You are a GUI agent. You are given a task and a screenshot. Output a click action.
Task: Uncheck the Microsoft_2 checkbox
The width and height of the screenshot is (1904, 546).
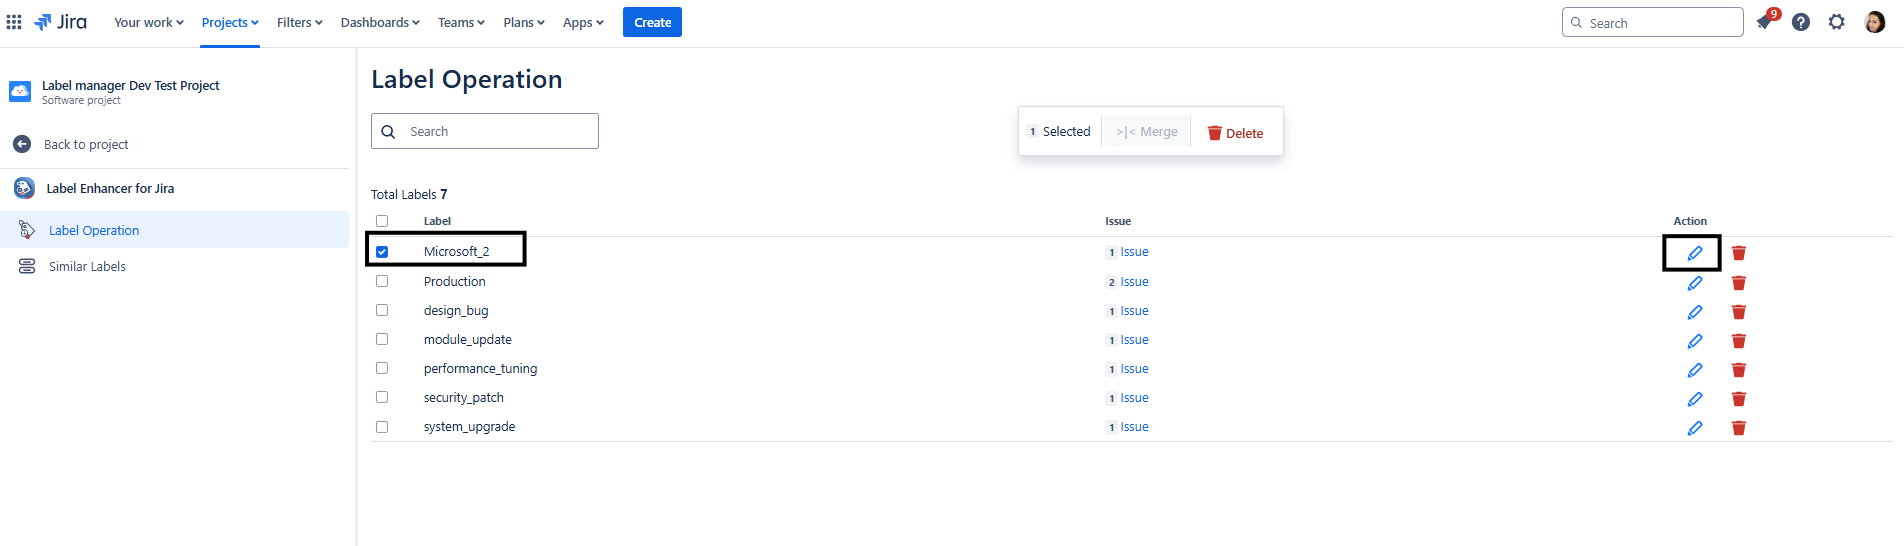(382, 252)
